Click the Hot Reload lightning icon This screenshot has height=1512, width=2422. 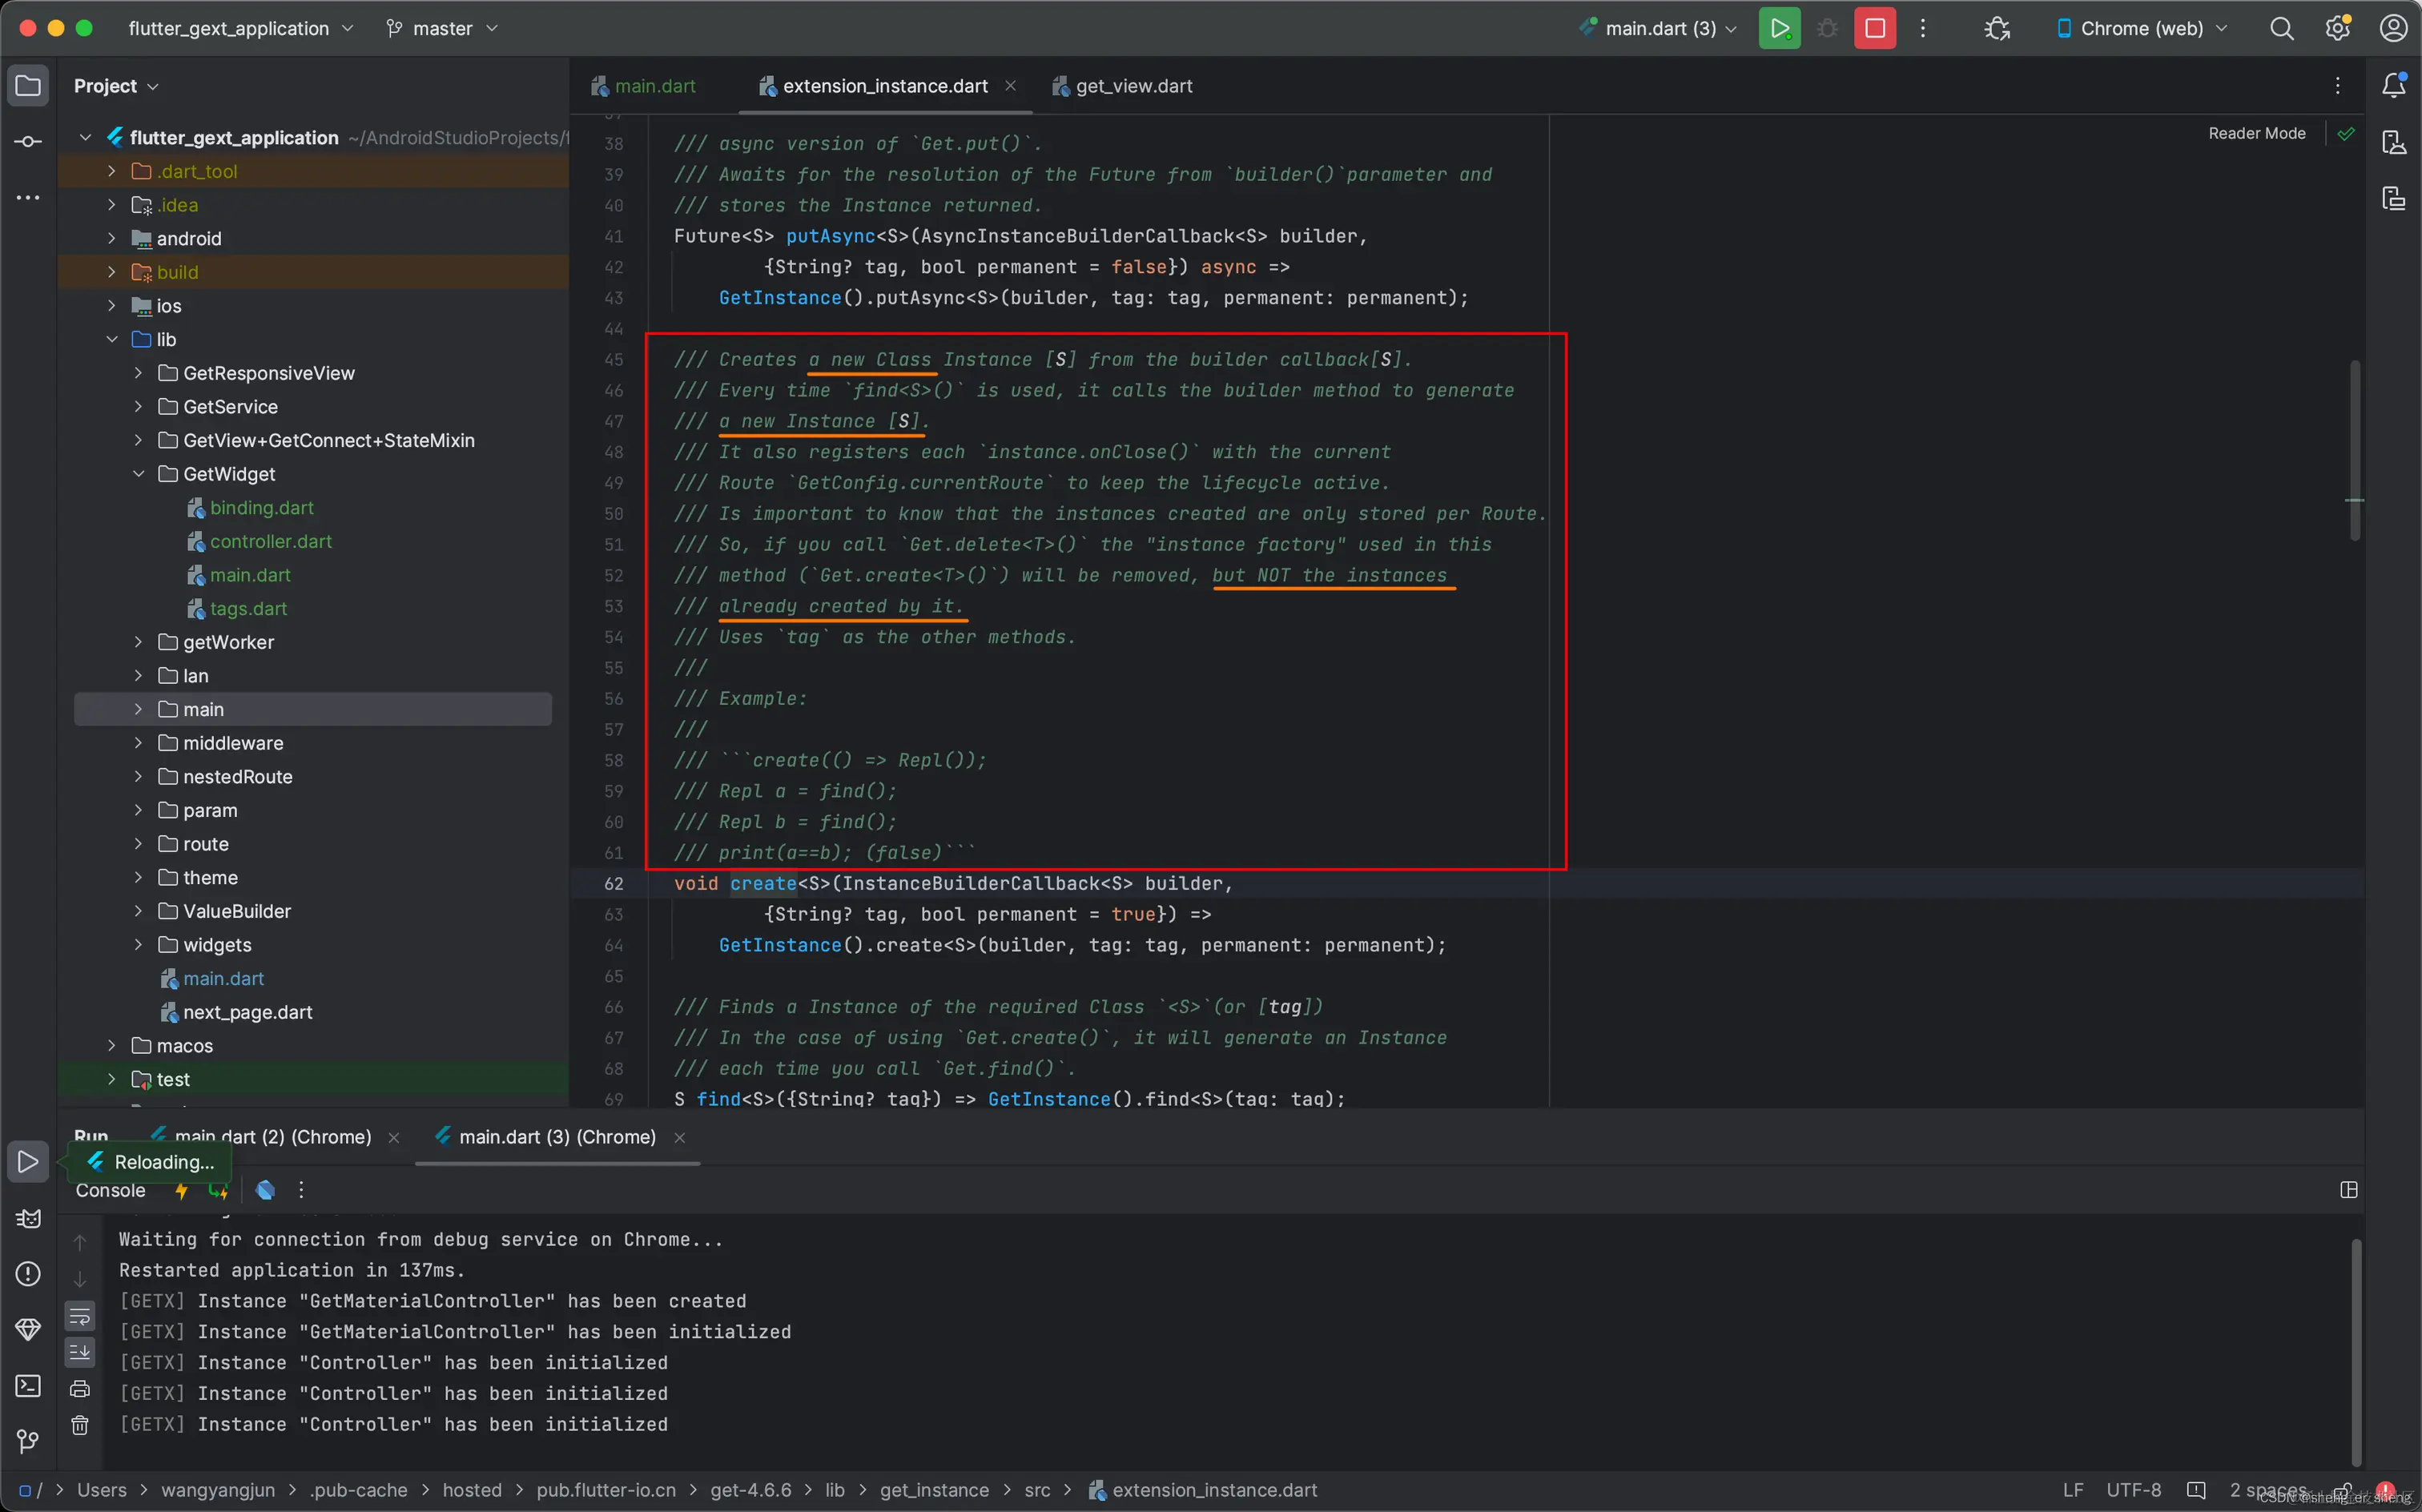coord(181,1190)
